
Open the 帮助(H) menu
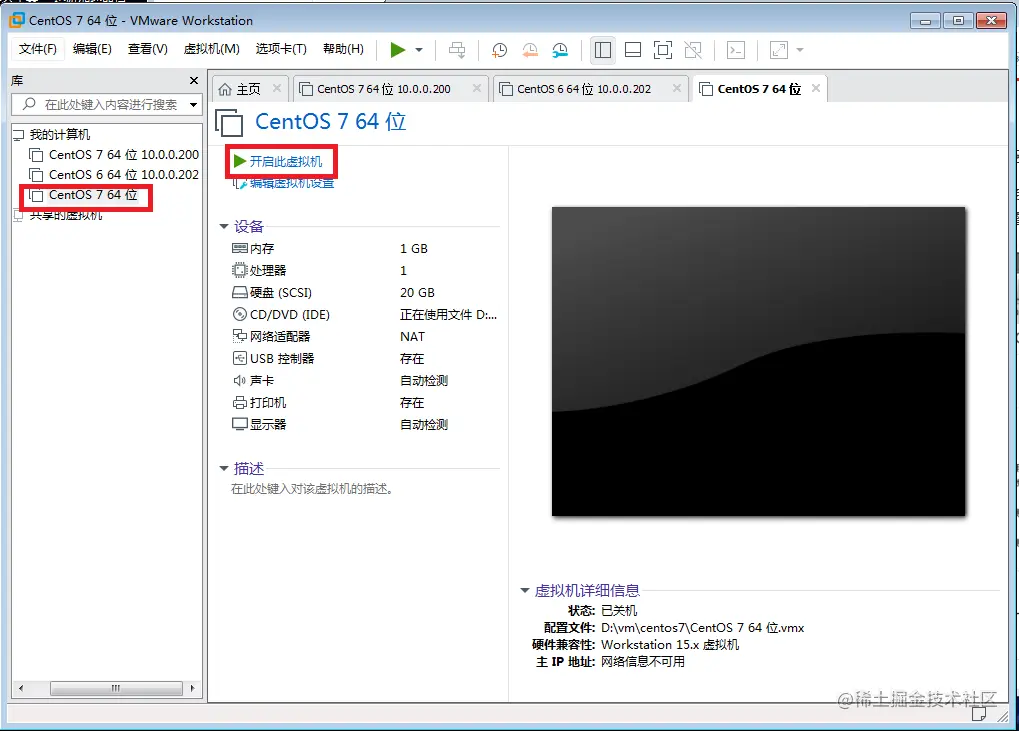coord(343,49)
